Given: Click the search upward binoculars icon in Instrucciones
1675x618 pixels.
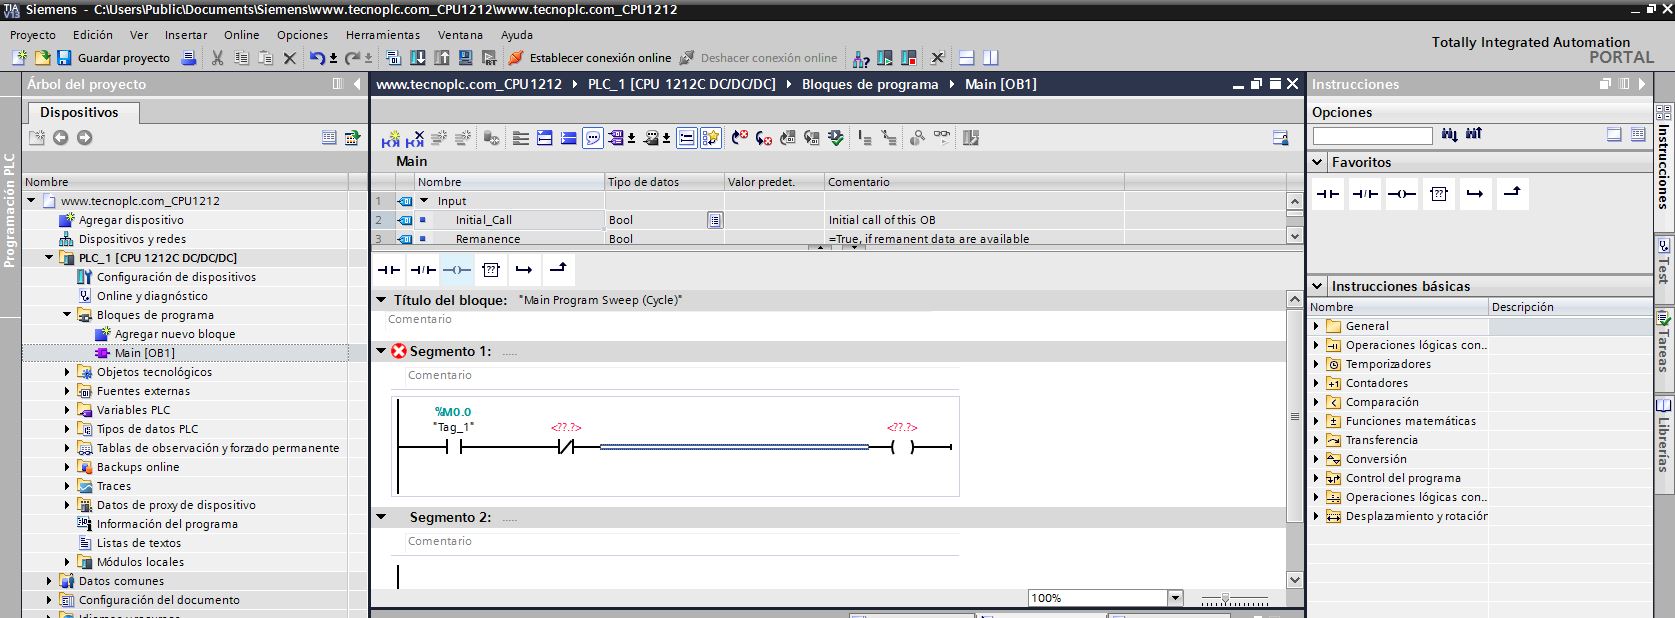Looking at the screenshot, I should pyautogui.click(x=1473, y=135).
